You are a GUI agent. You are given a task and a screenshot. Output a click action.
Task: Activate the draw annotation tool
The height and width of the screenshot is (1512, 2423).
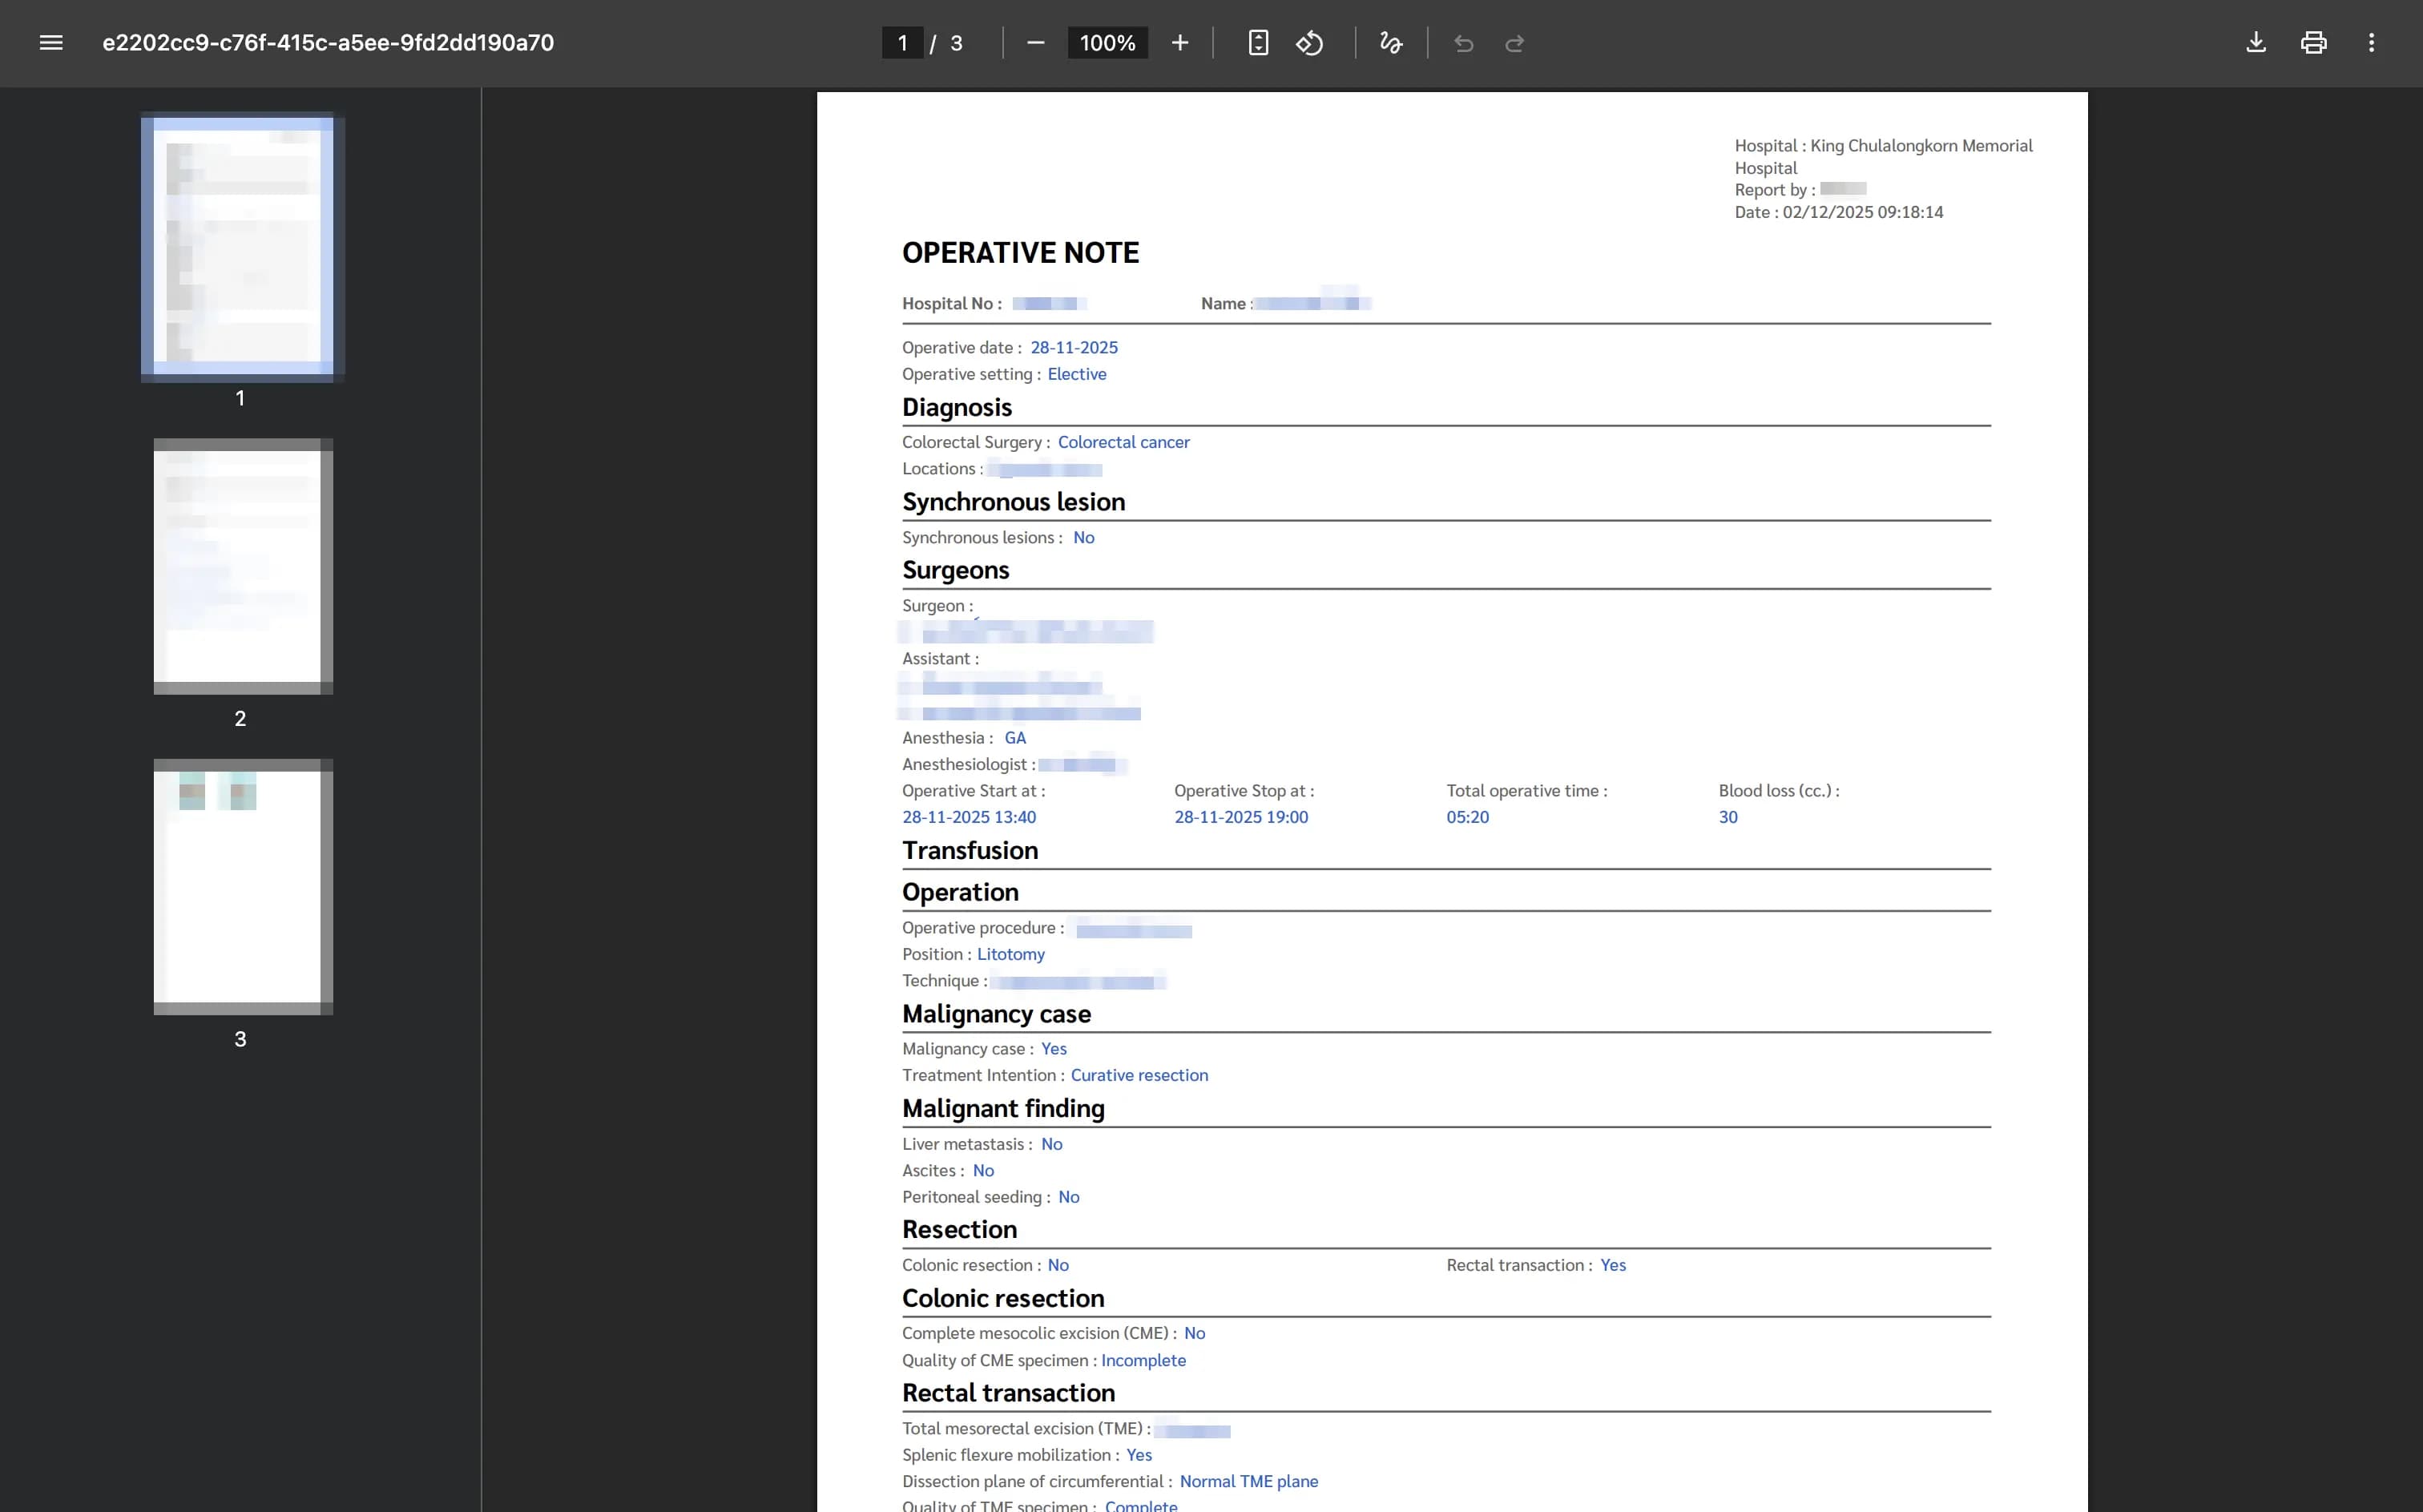pos(1390,43)
